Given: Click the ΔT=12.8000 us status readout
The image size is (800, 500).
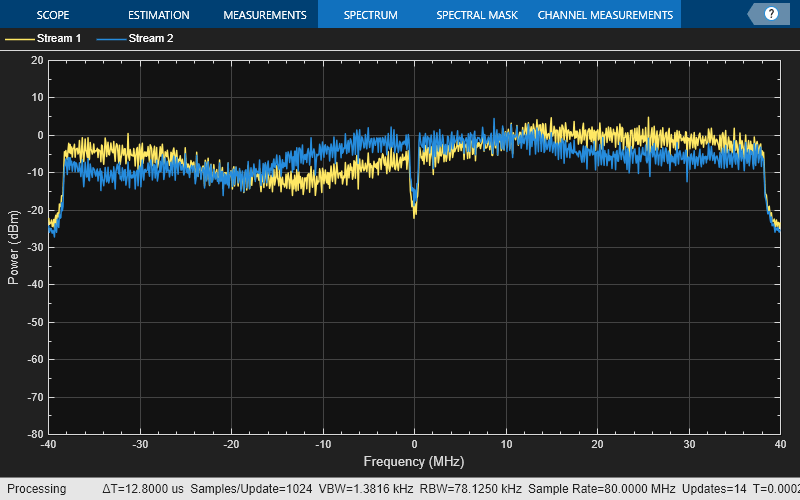Looking at the screenshot, I should (142, 489).
